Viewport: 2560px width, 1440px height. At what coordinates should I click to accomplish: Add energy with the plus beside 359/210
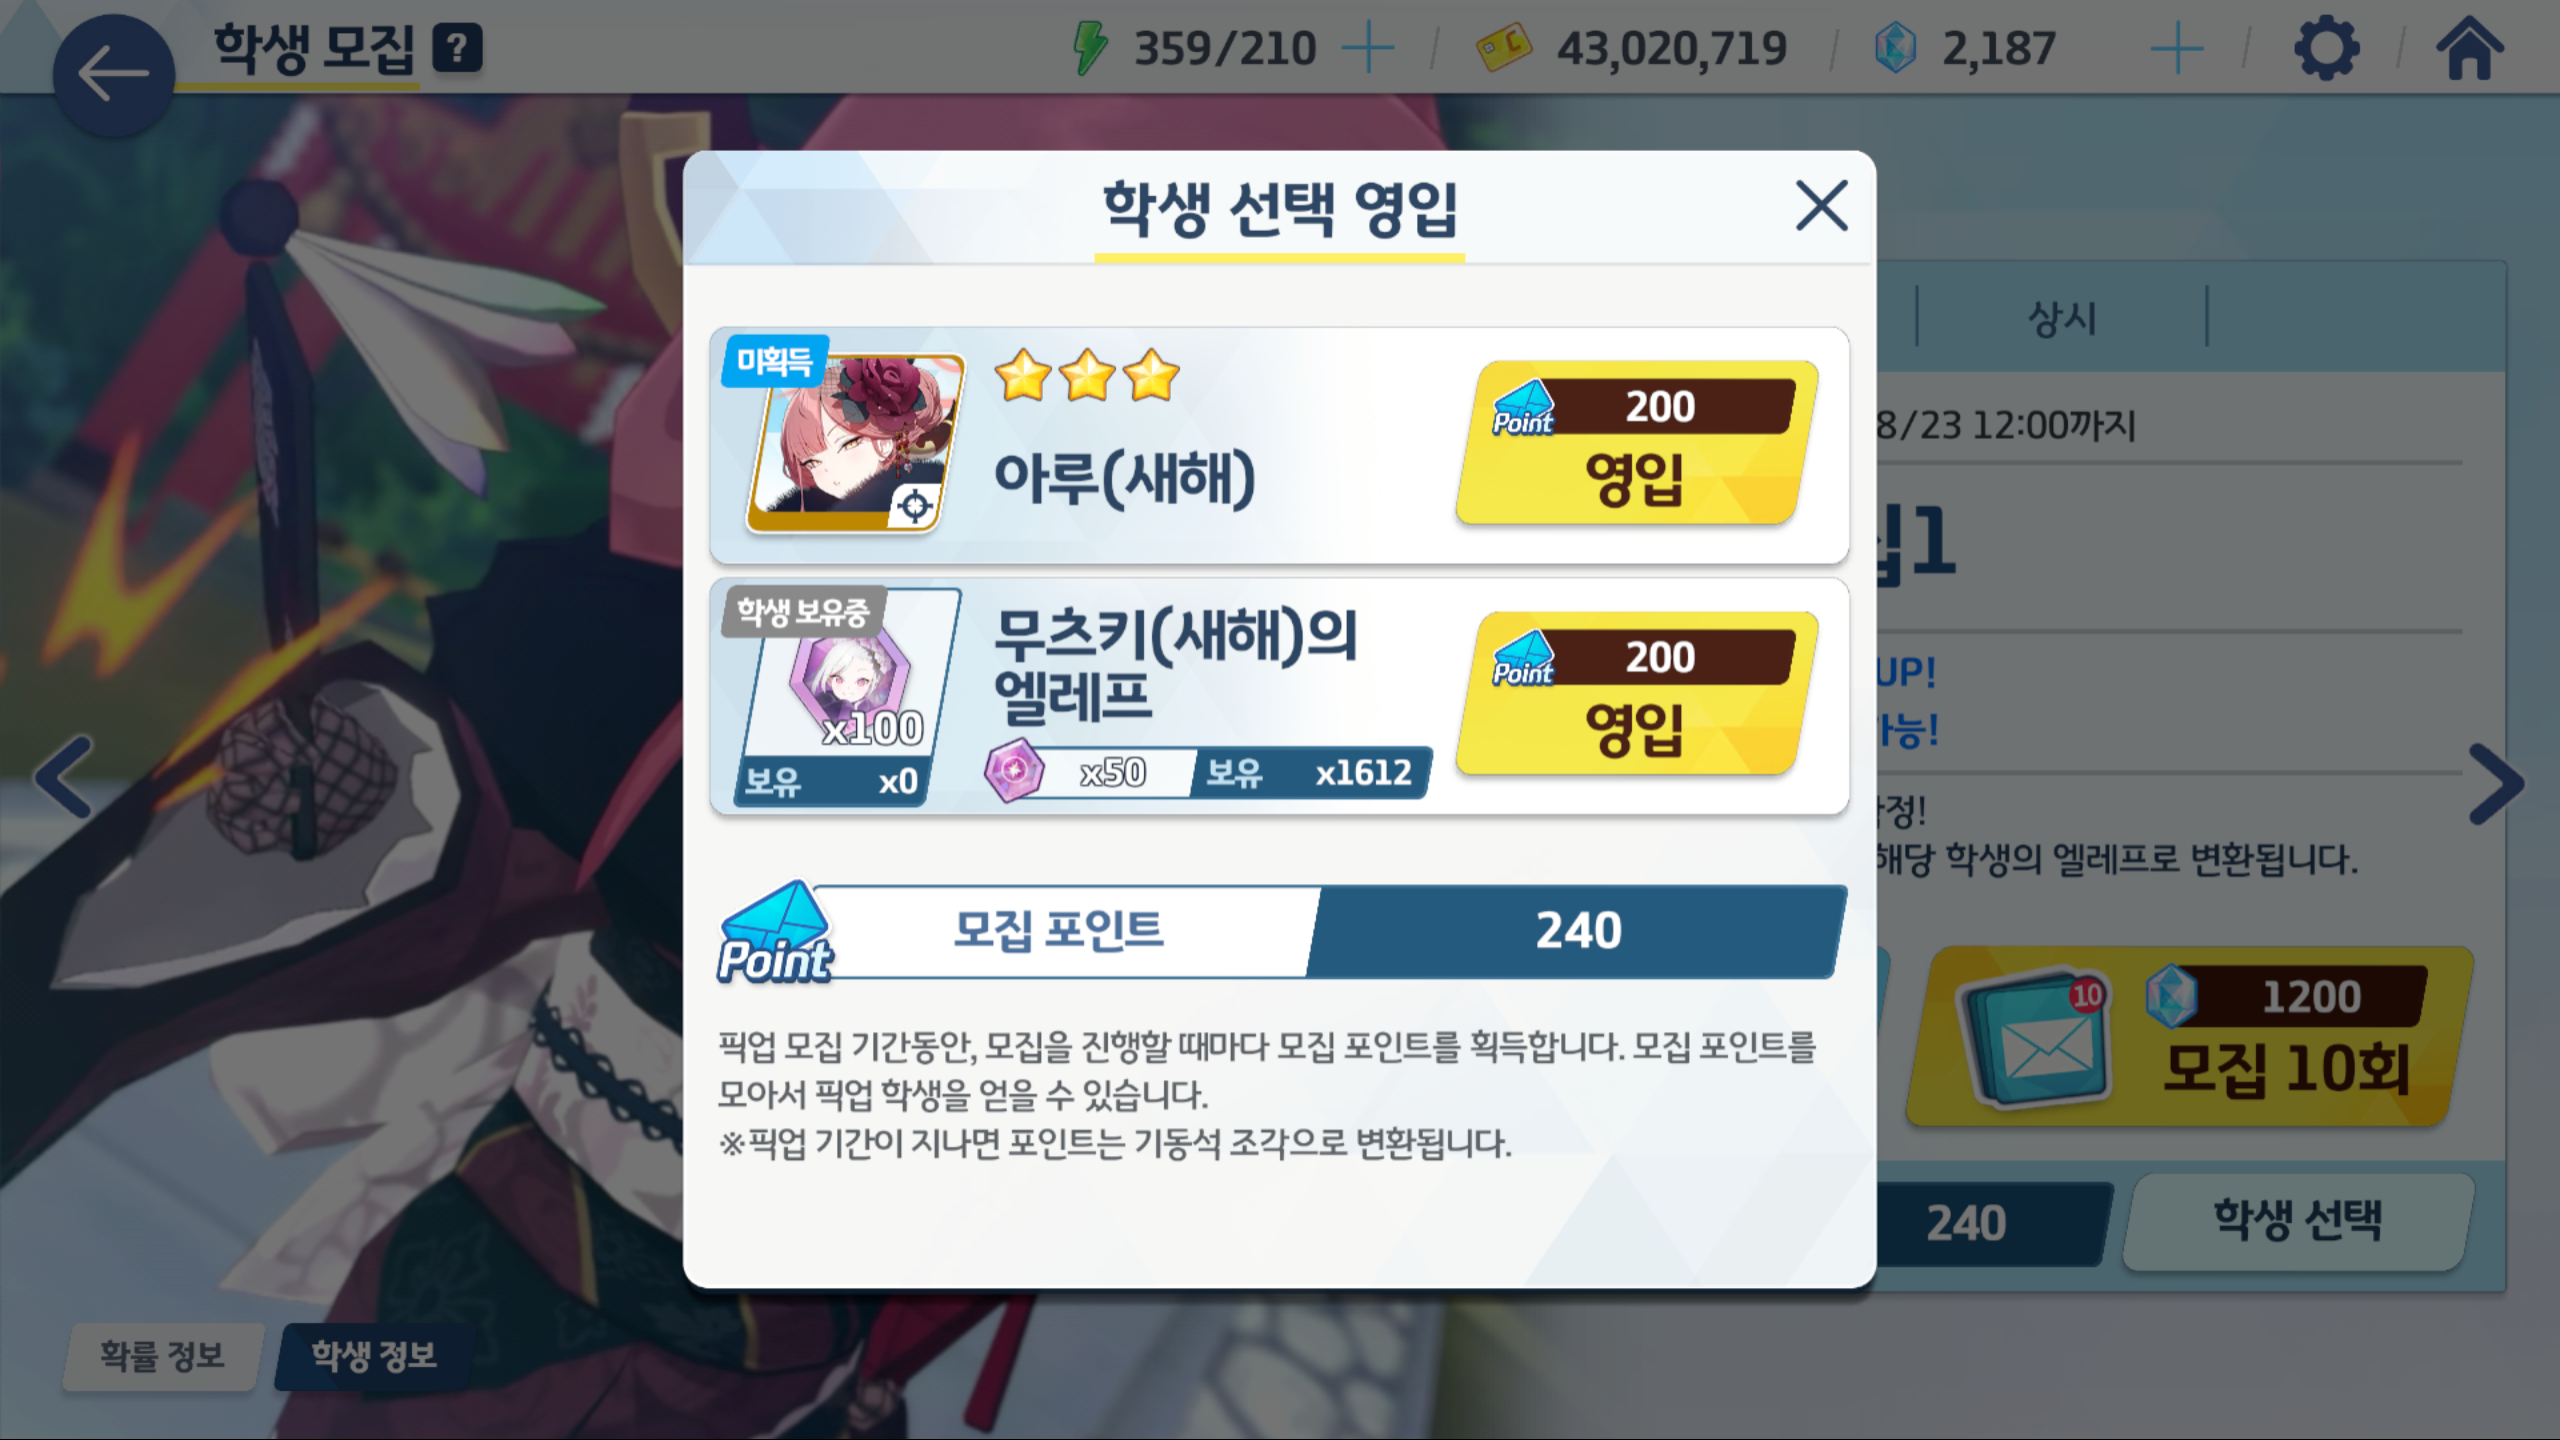1368,48
